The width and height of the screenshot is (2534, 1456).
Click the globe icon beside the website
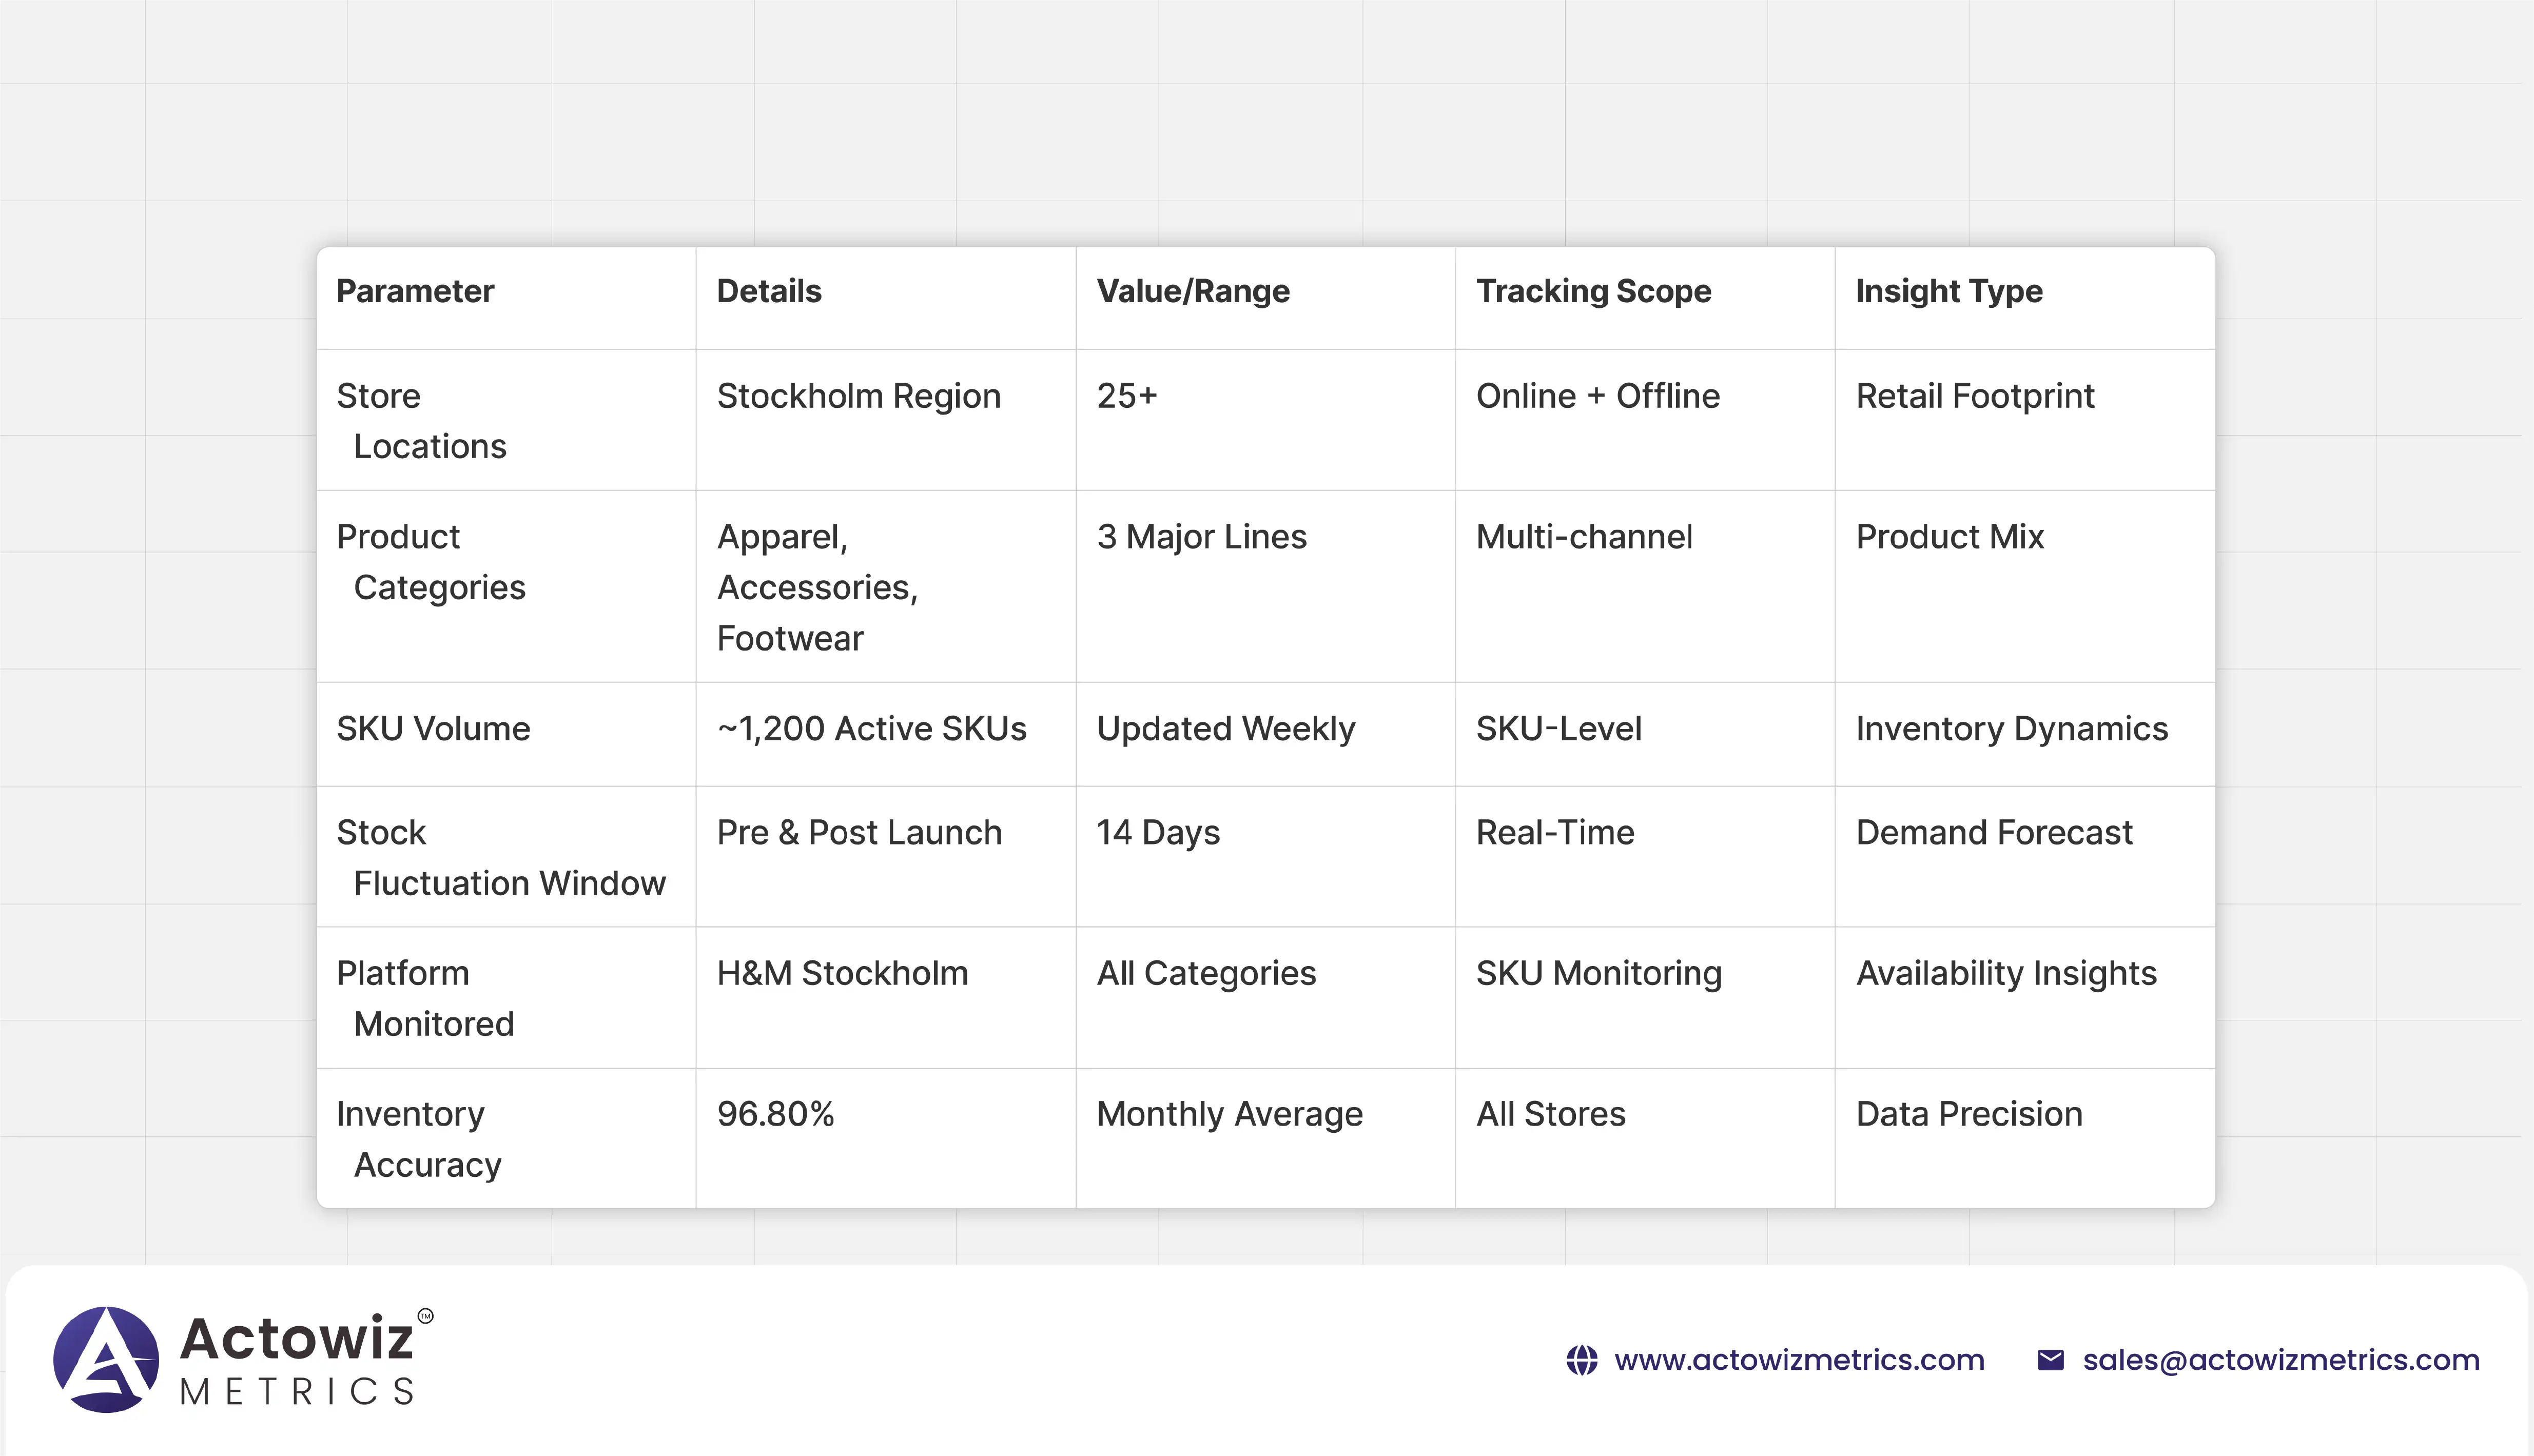pos(1581,1360)
